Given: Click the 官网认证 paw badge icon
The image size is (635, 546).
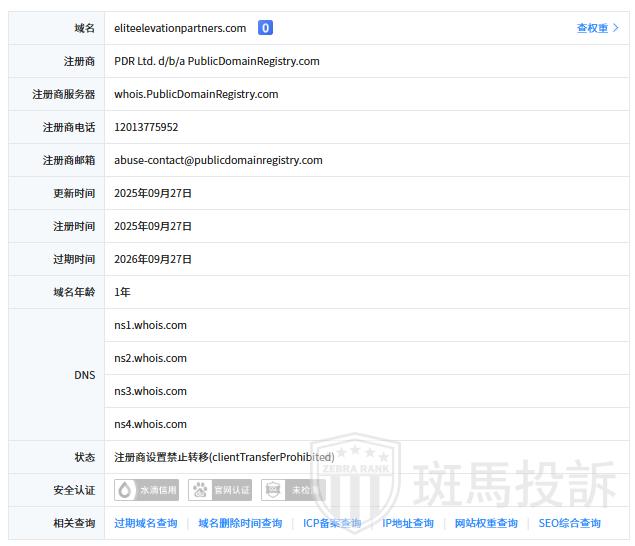Looking at the screenshot, I should [x=222, y=490].
